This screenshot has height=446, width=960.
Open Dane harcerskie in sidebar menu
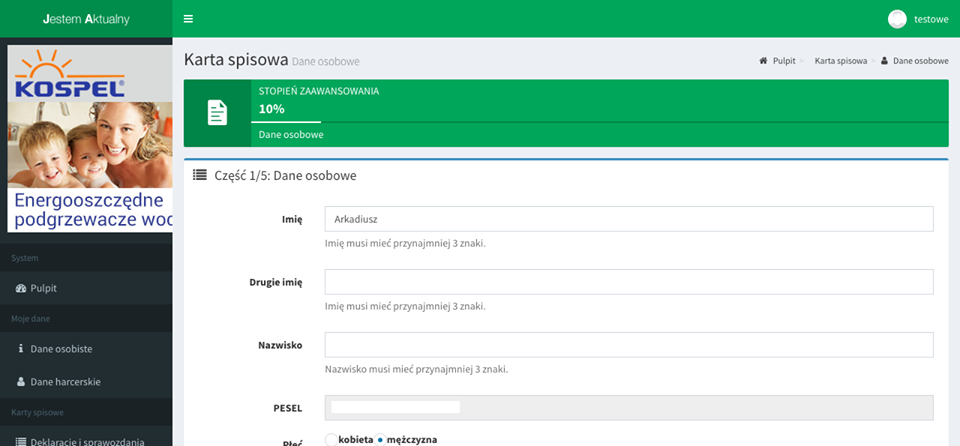[x=65, y=382]
